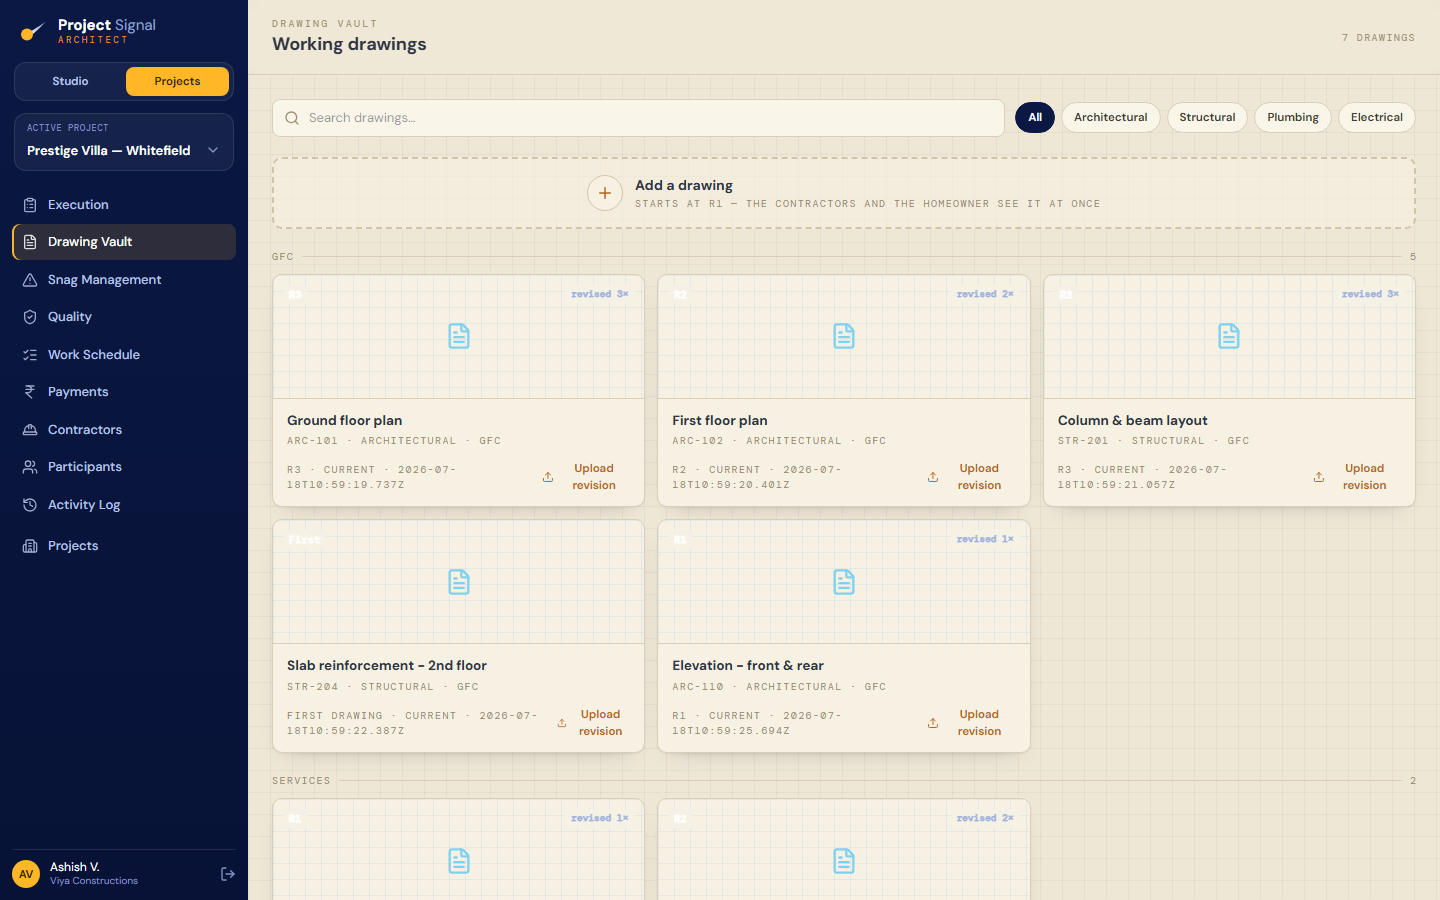The width and height of the screenshot is (1440, 900).
Task: Click the Viya Constructions company name
Action: coord(94,881)
